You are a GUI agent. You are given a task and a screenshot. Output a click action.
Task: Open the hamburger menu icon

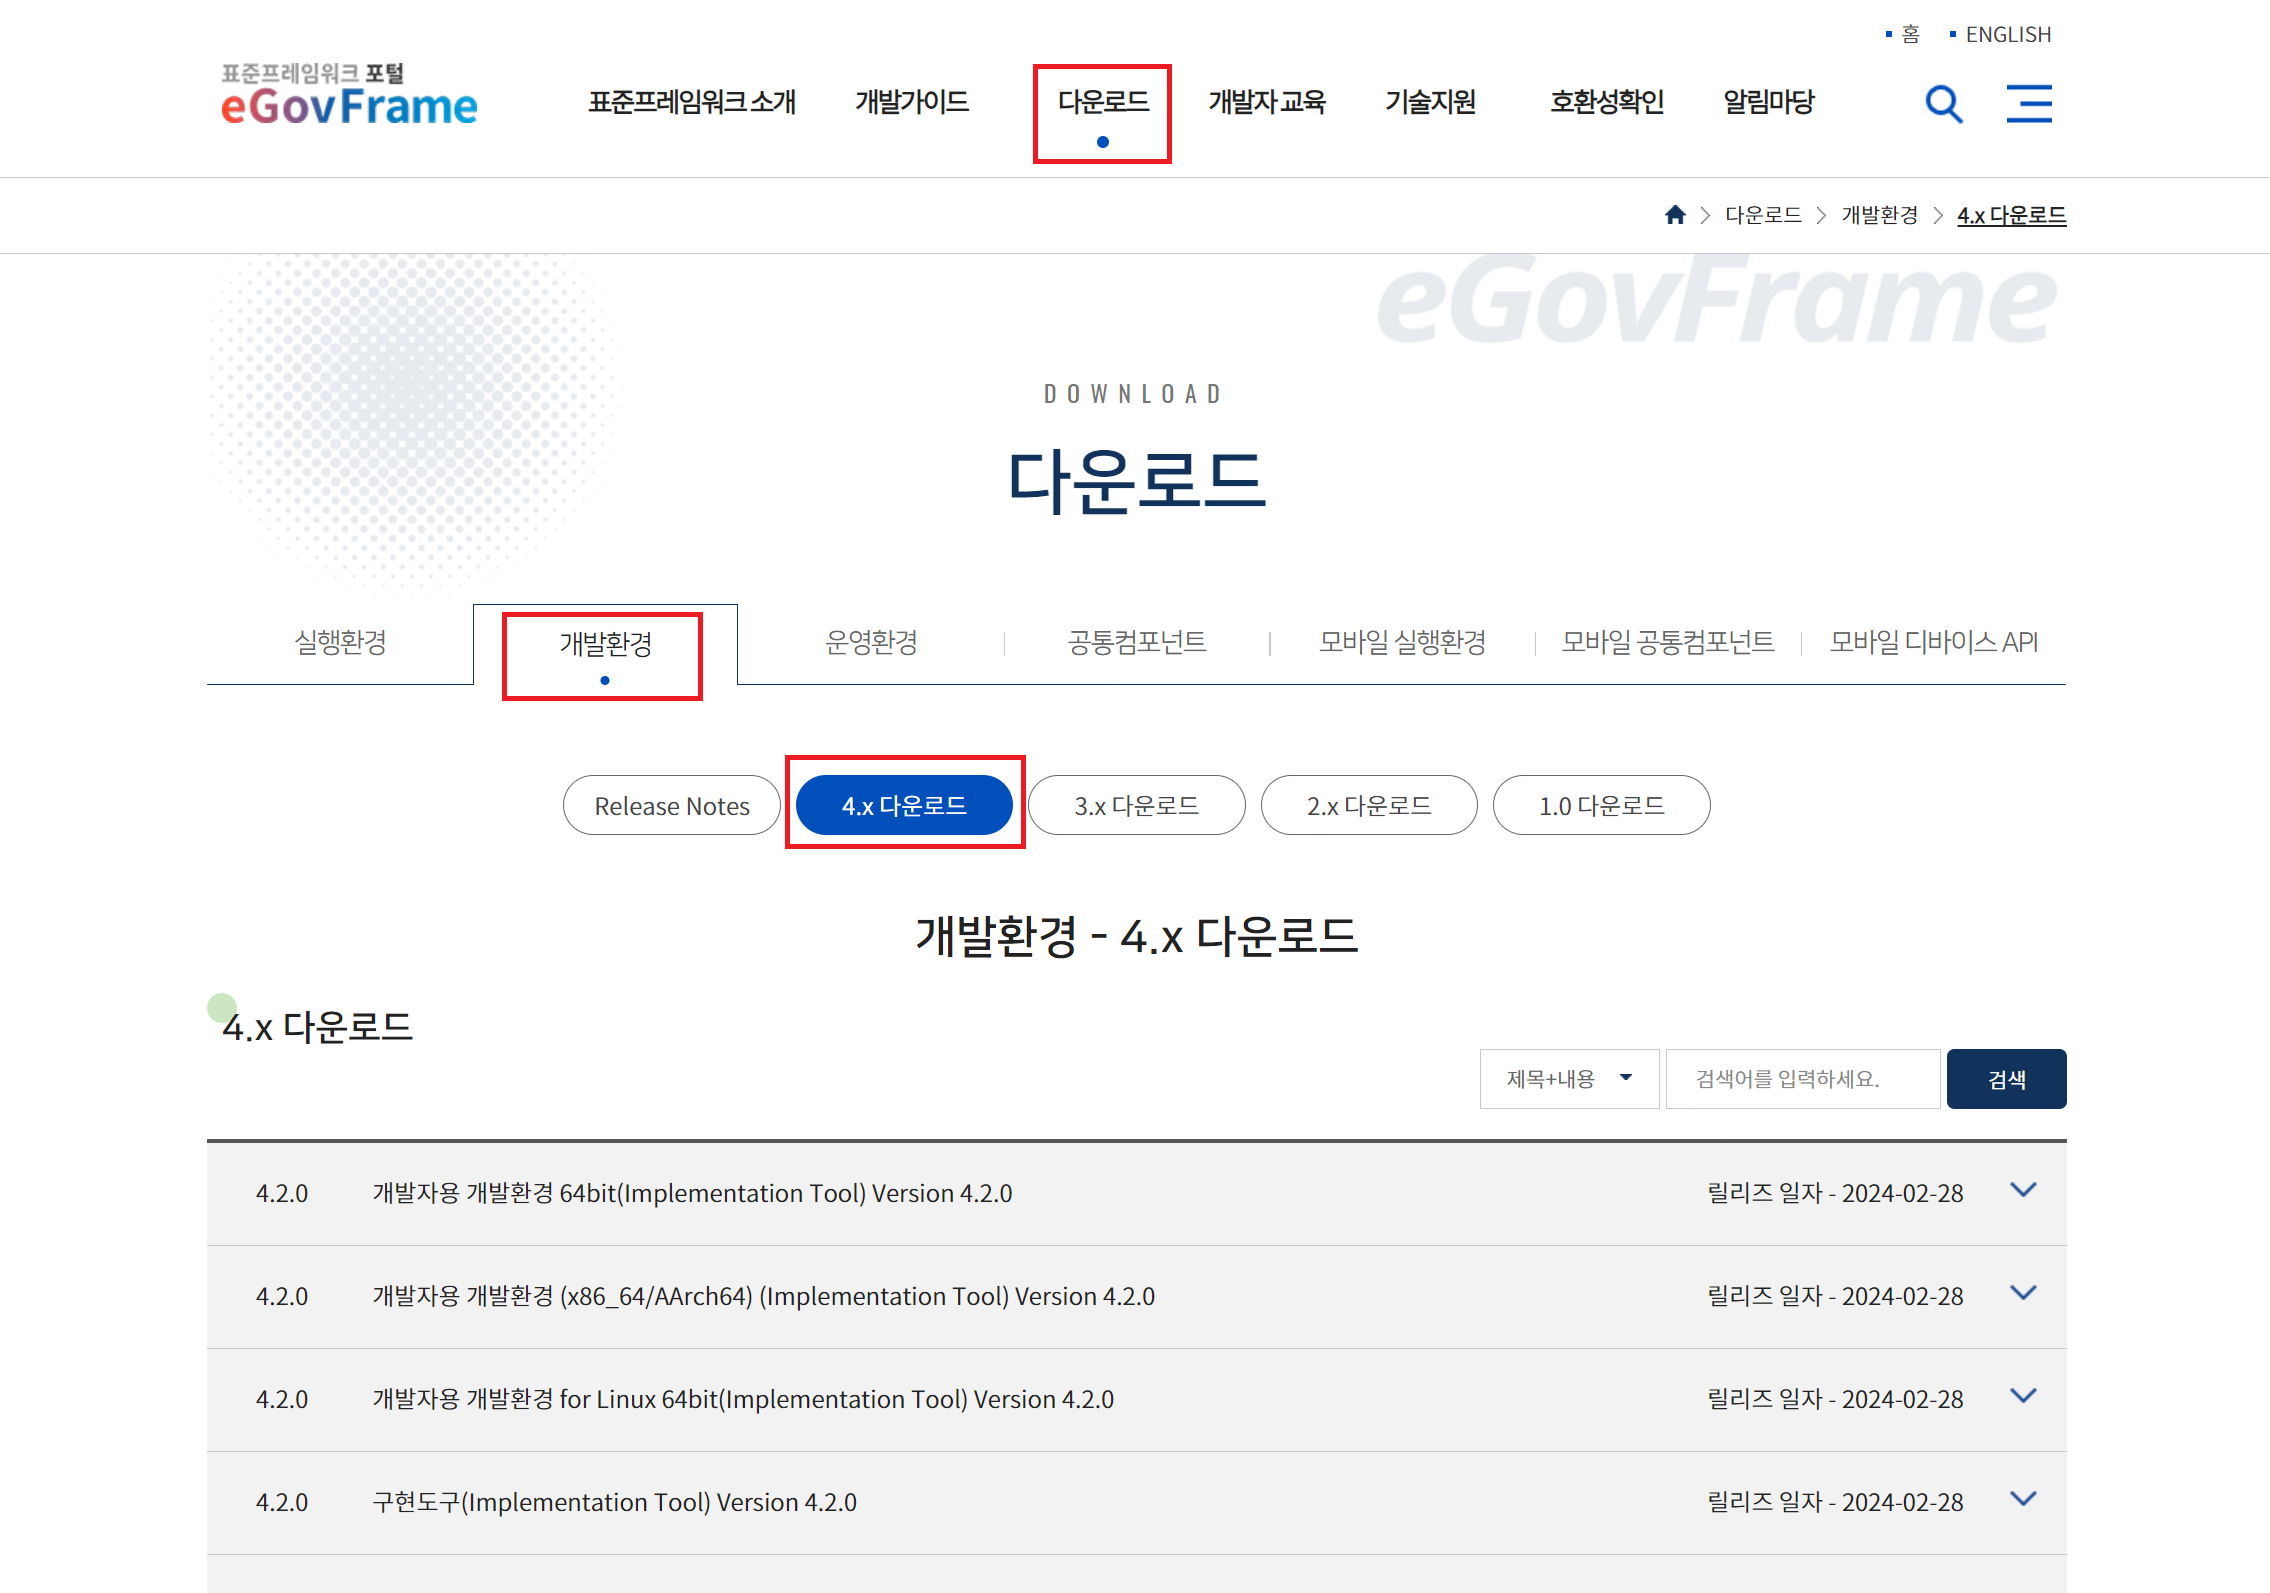coord(2028,104)
